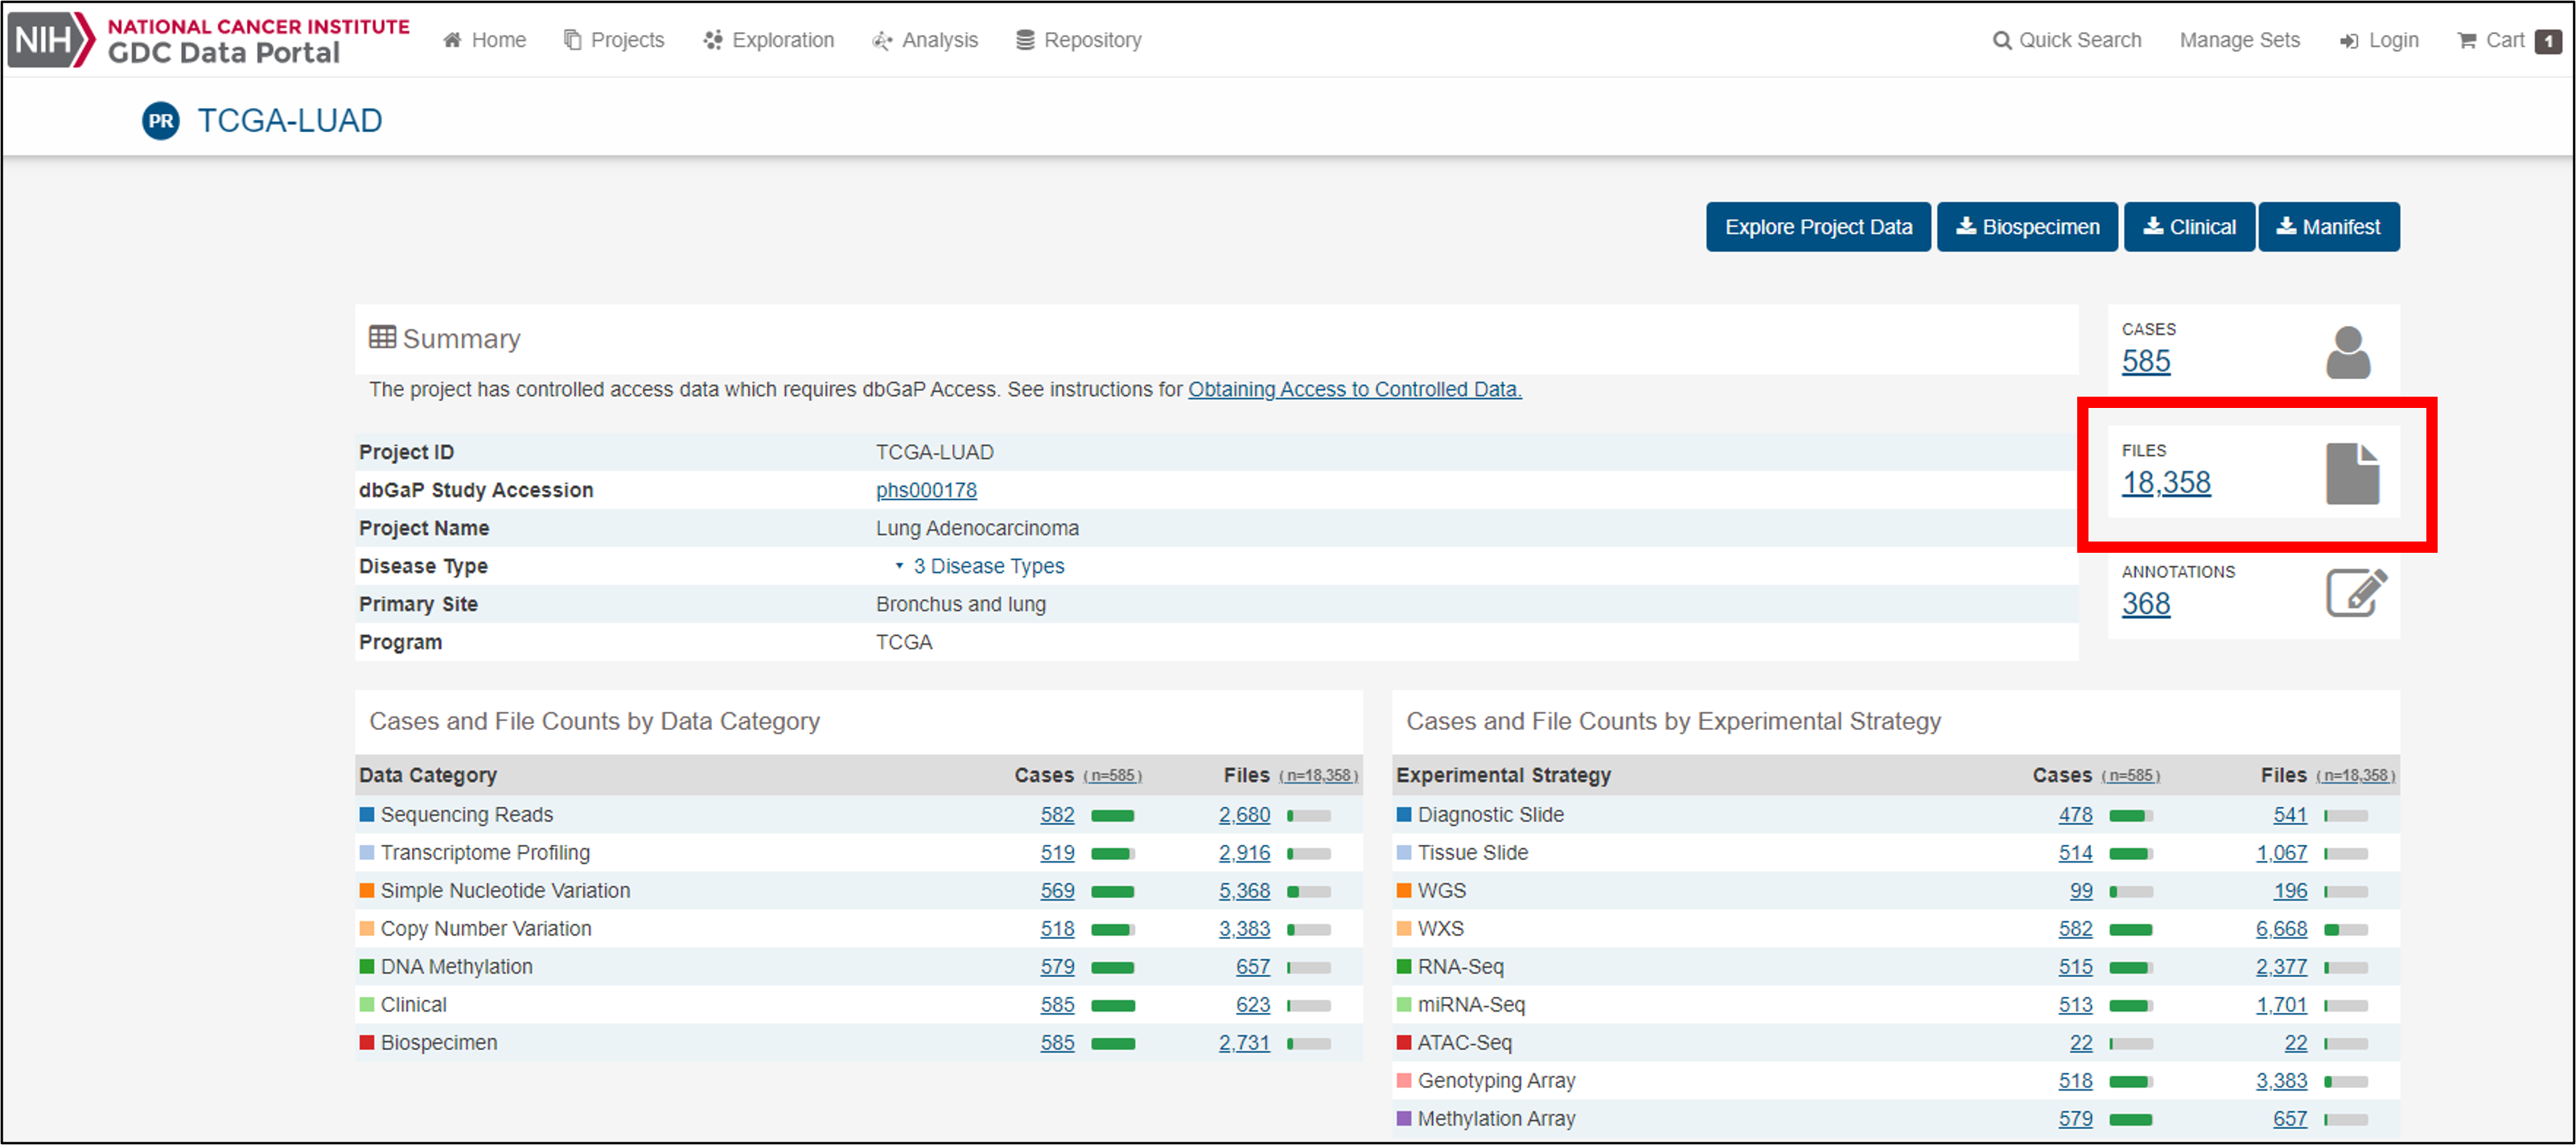Click the Bronchus and lung primary site text

tap(960, 604)
